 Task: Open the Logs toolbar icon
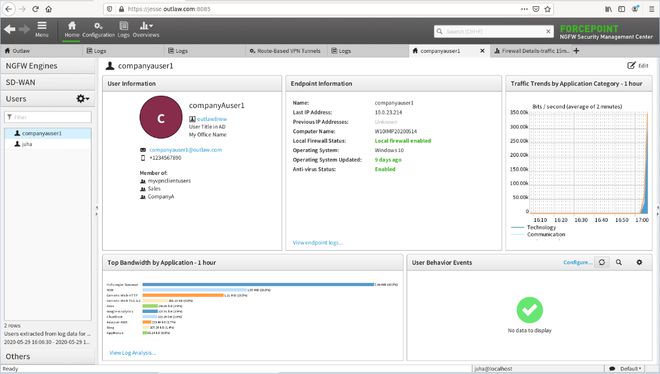[x=123, y=26]
